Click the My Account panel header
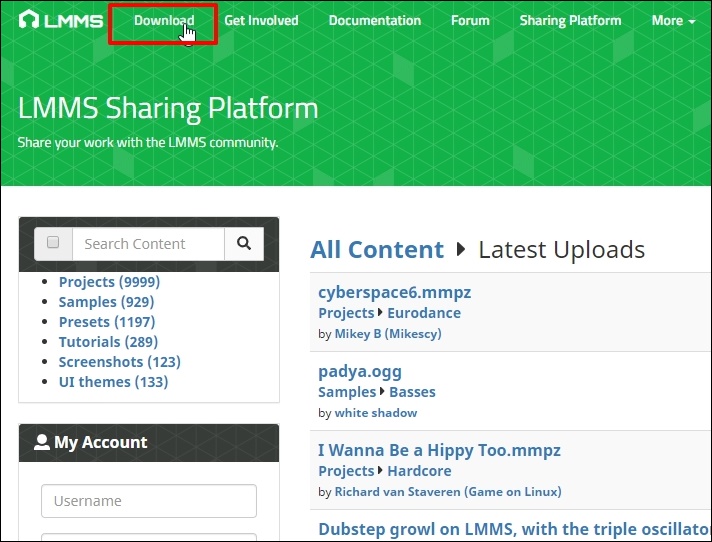 149,443
